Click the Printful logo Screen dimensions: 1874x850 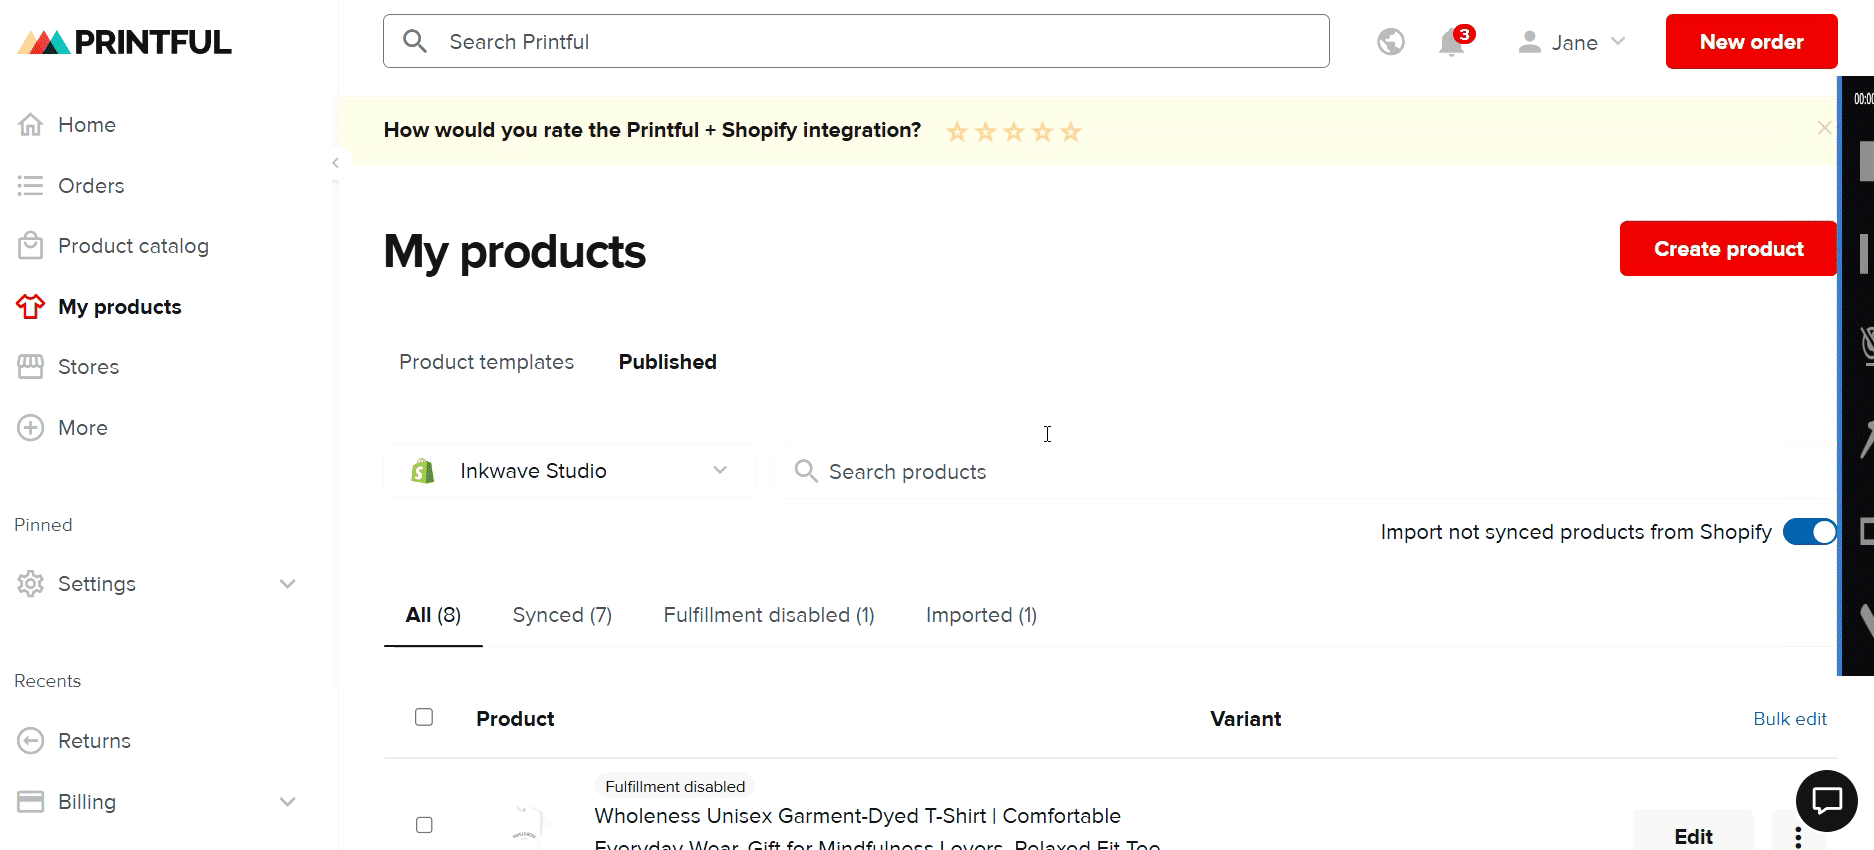coord(124,42)
